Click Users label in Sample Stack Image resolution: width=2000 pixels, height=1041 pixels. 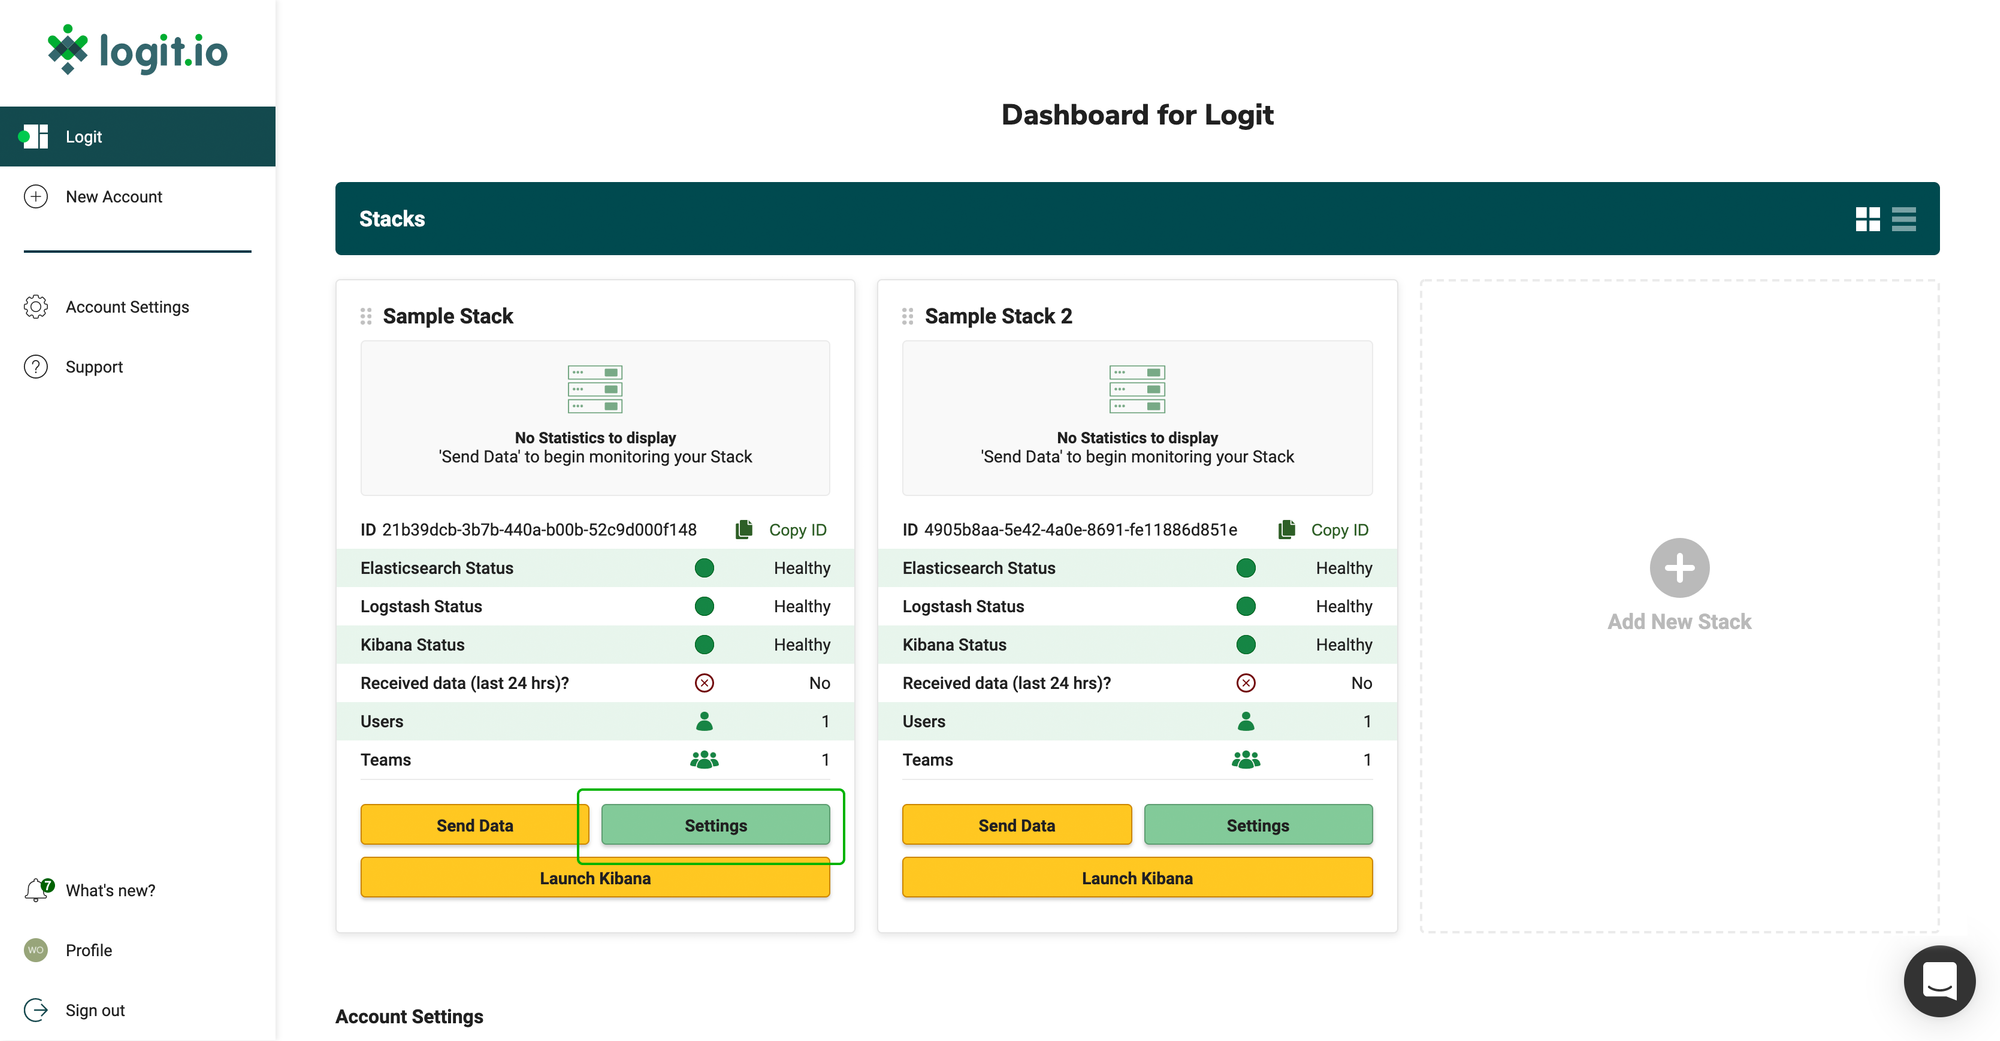pos(382,722)
